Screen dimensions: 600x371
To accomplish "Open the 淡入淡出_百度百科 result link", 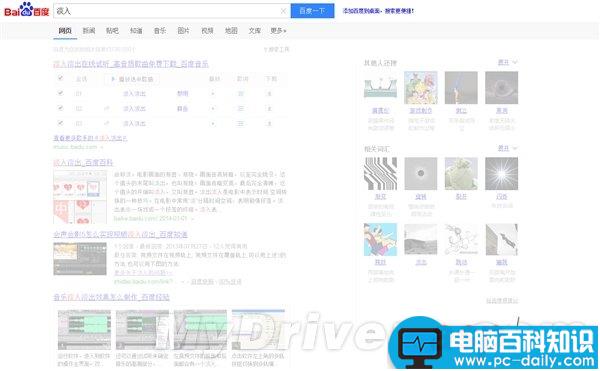I will (83, 163).
